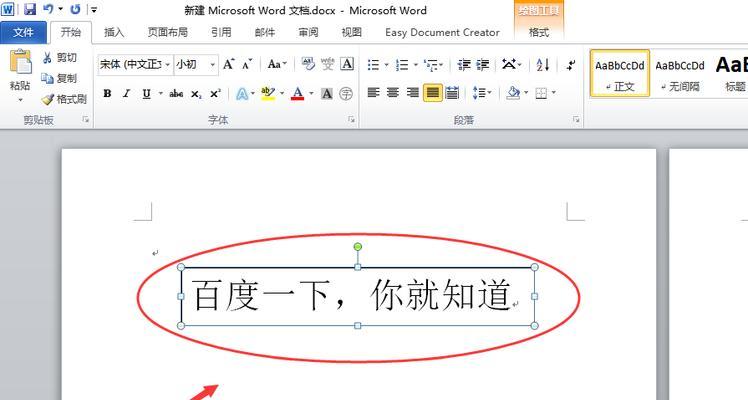Toggle show paragraph marks

point(571,64)
